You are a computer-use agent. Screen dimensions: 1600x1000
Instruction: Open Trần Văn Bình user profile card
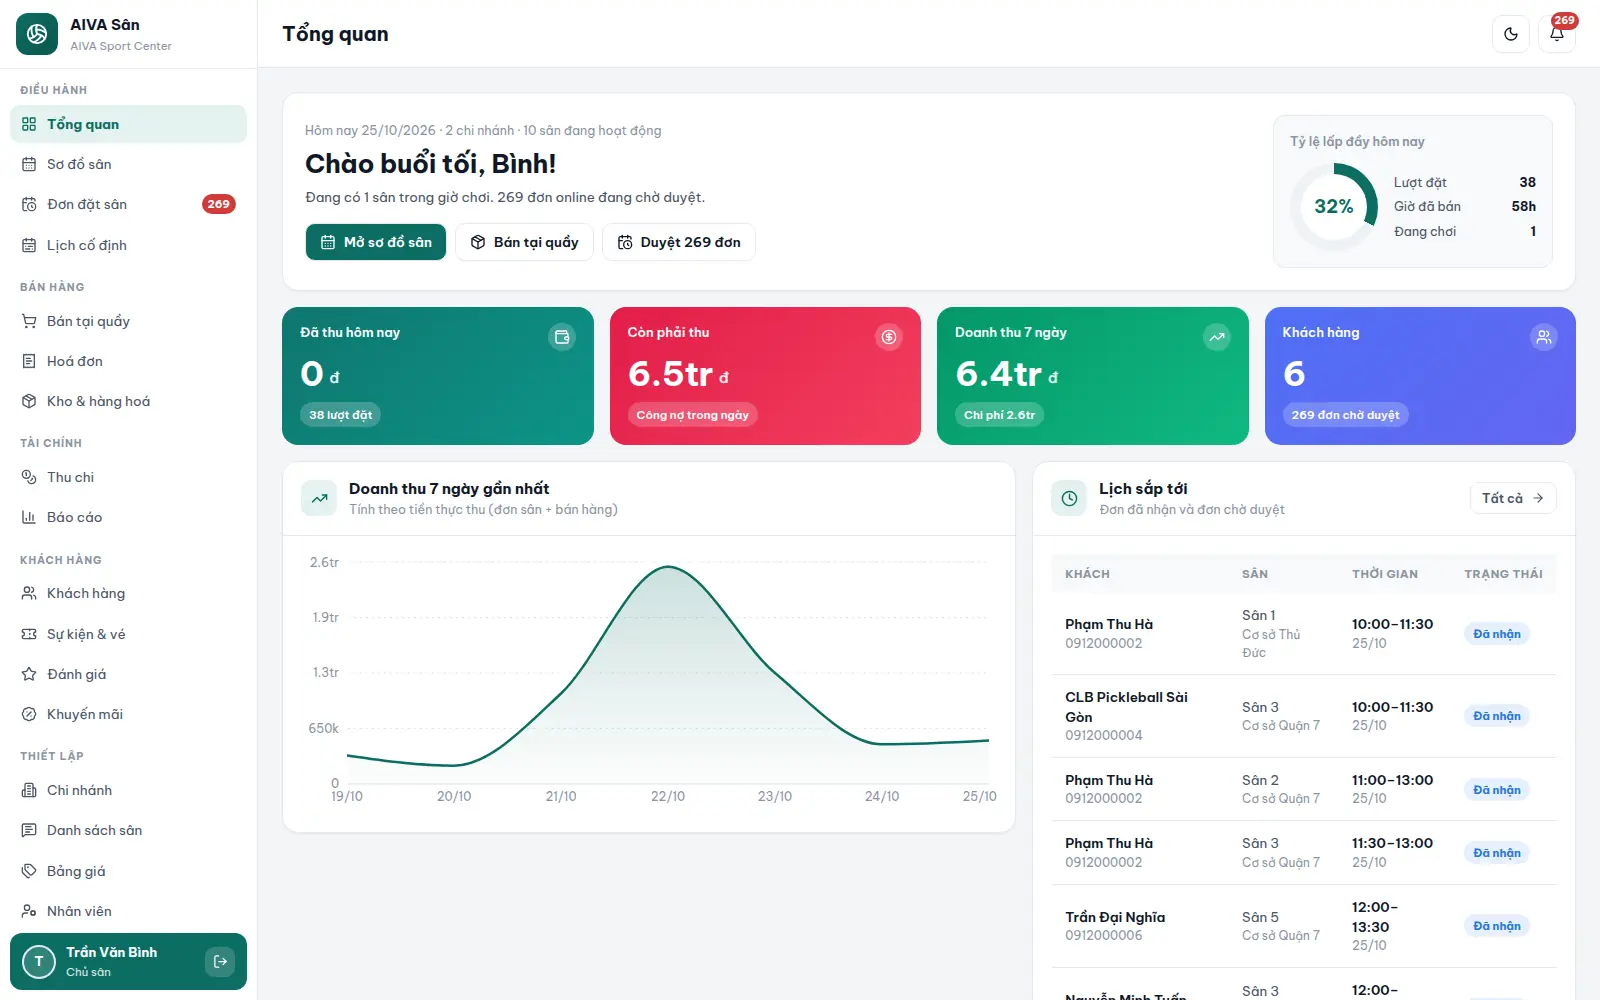[x=128, y=961]
